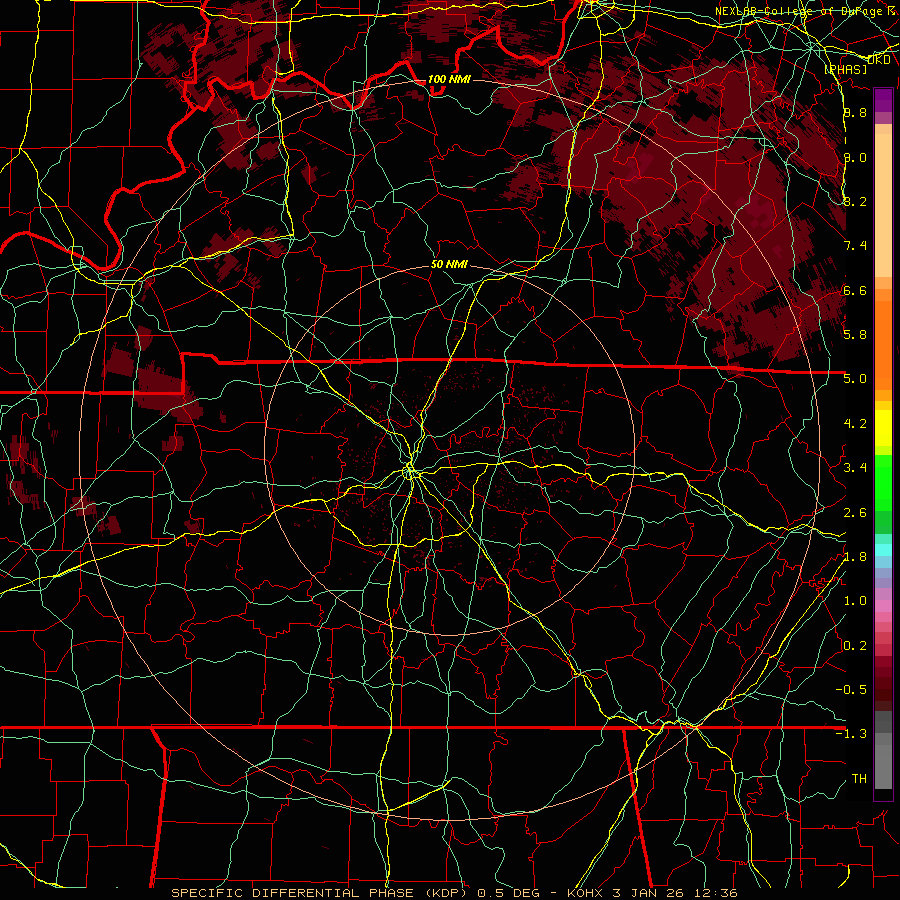The height and width of the screenshot is (900, 900).
Task: Click the 2.6 value on color scale
Action: (855, 513)
